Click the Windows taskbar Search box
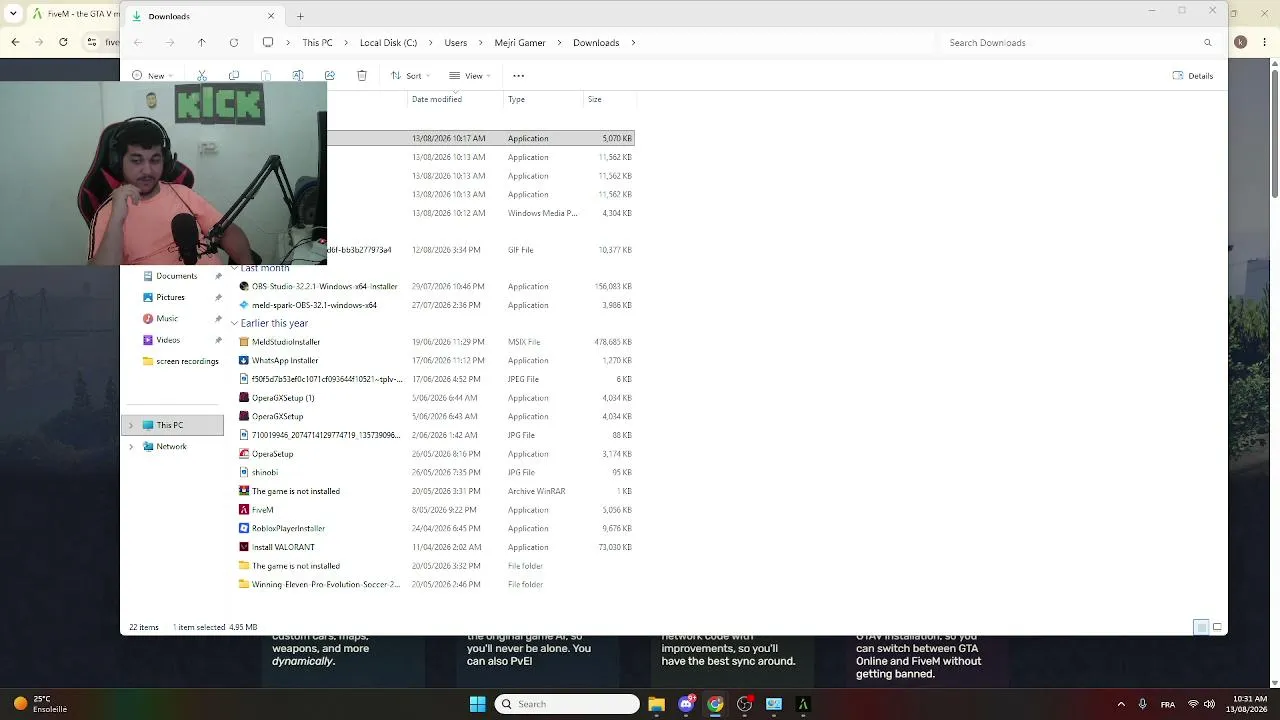 click(567, 704)
